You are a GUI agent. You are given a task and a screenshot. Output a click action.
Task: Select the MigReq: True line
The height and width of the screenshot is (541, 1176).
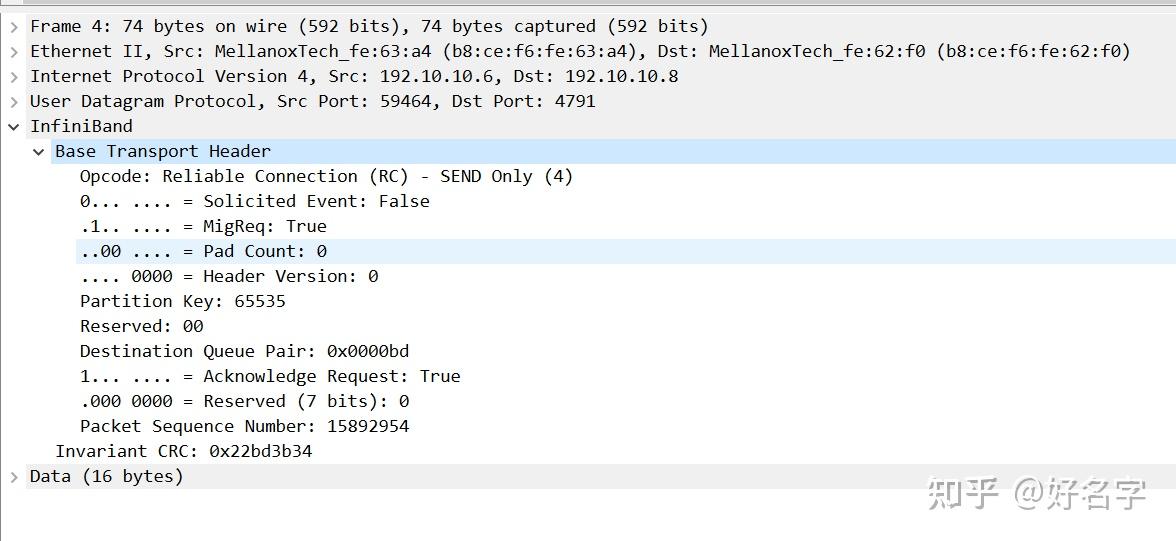tap(203, 226)
